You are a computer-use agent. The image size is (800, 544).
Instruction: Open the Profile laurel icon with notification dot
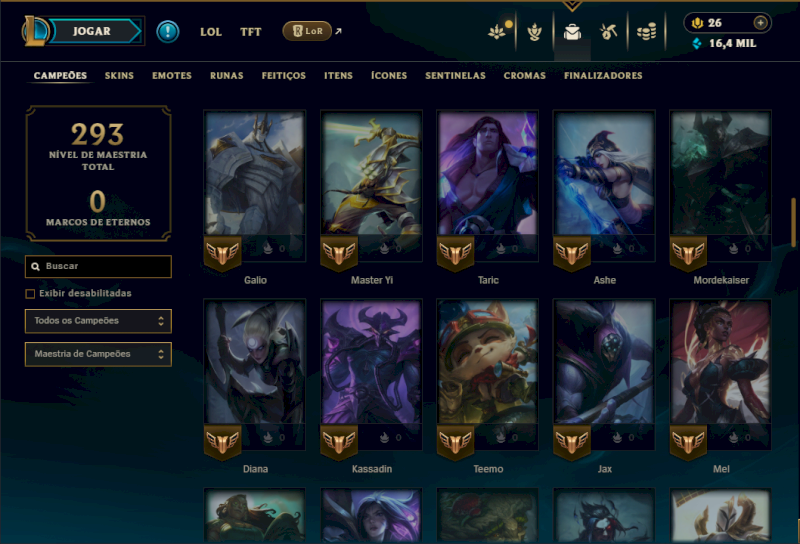(499, 31)
